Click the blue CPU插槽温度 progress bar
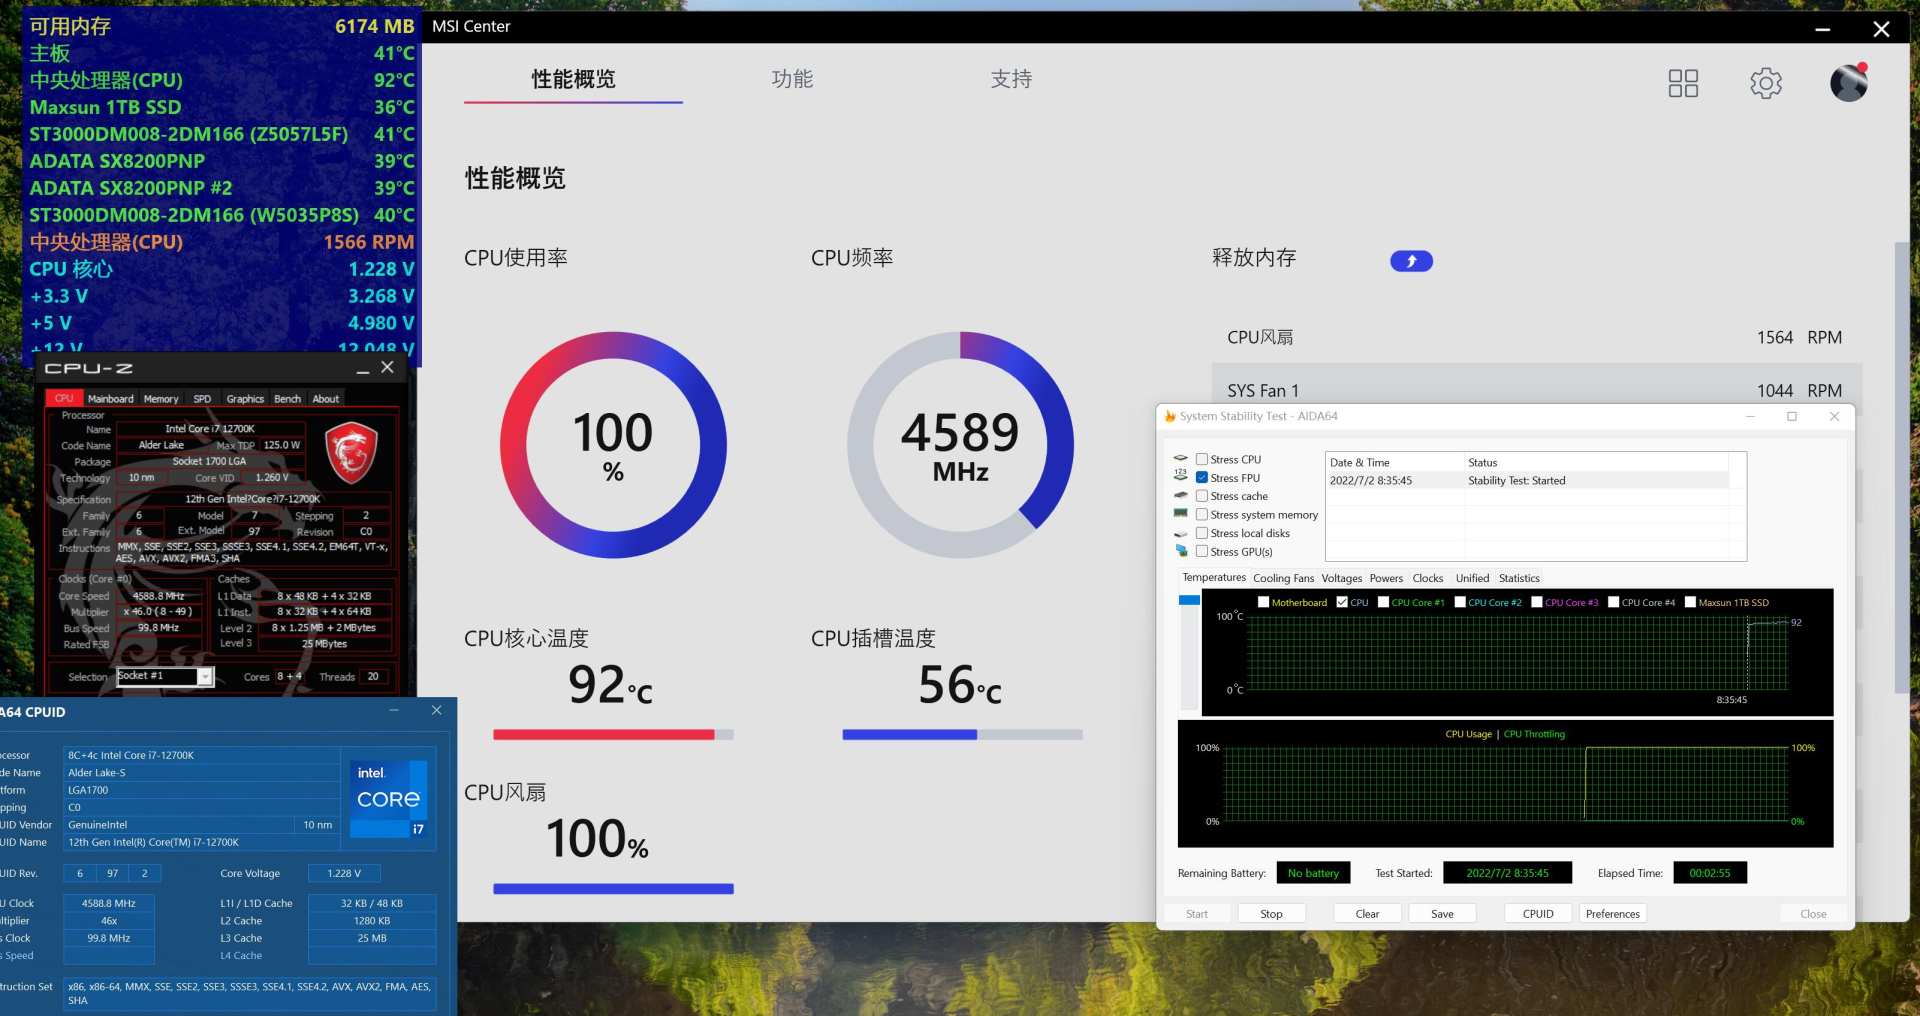The width and height of the screenshot is (1920, 1016). point(962,735)
